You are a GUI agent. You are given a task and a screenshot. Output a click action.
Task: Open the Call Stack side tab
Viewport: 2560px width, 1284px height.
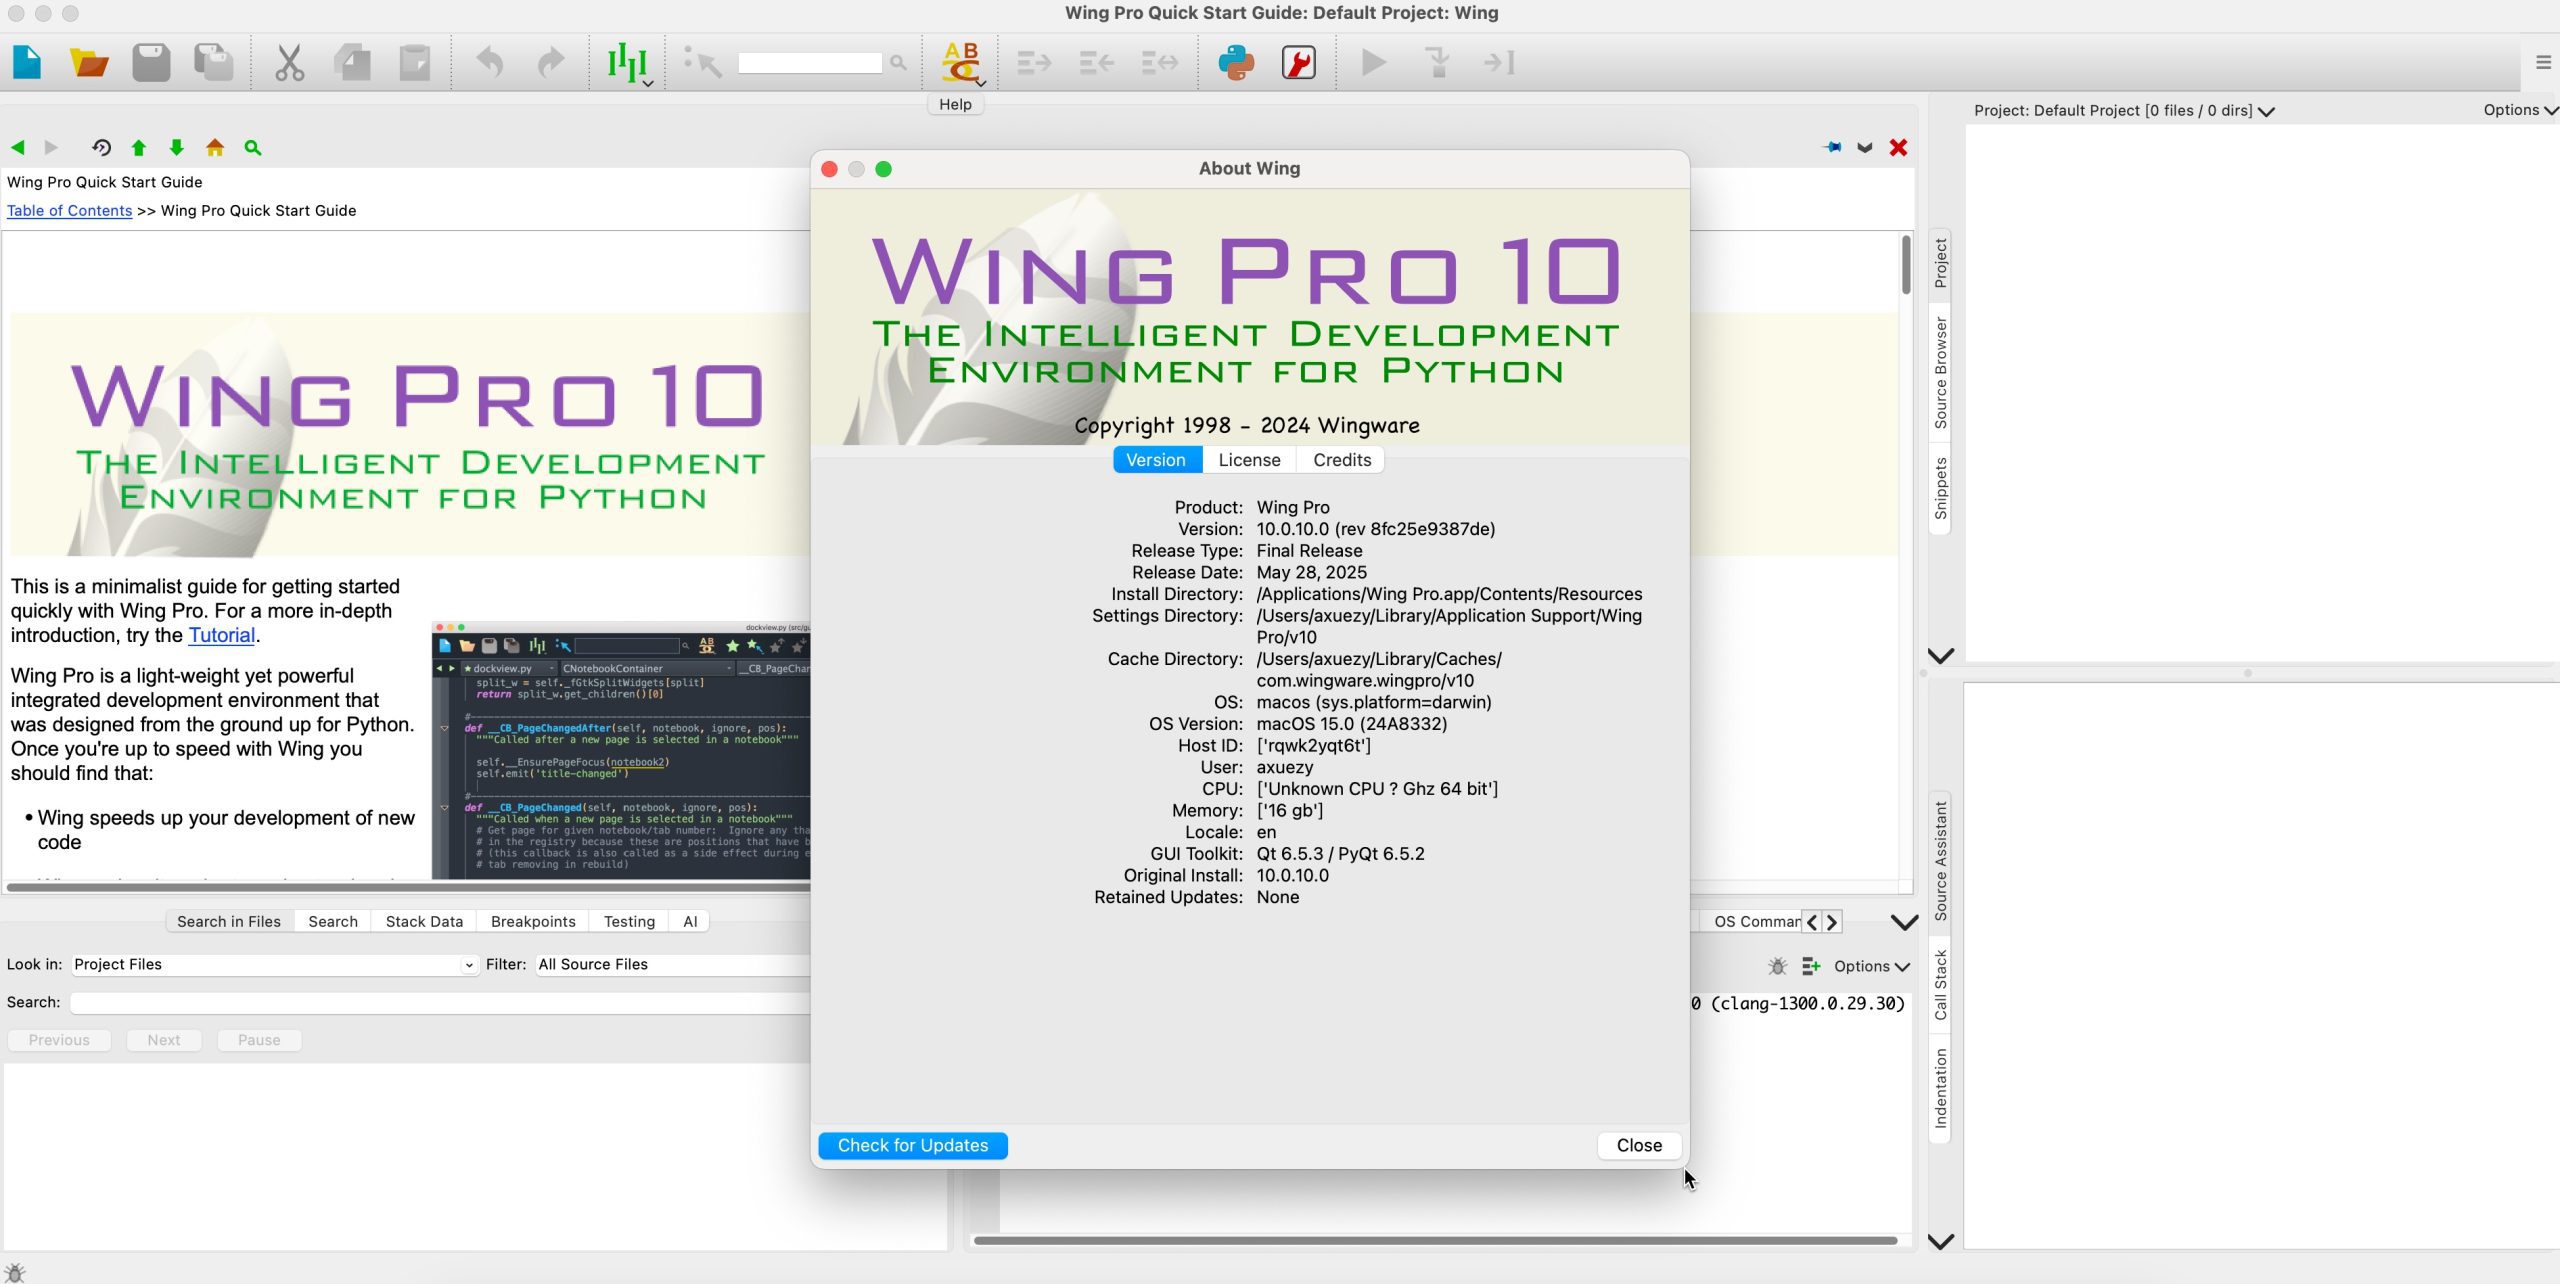tap(1941, 986)
